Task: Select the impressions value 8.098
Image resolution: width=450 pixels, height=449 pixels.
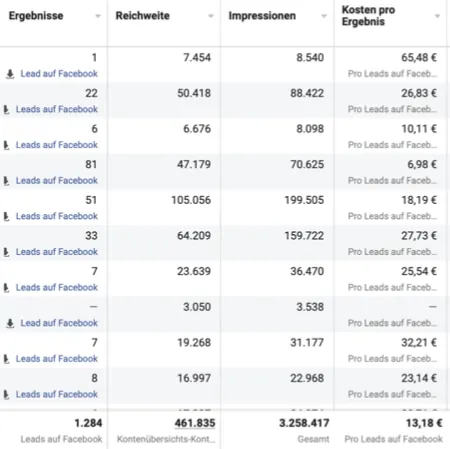Action: tap(310, 129)
